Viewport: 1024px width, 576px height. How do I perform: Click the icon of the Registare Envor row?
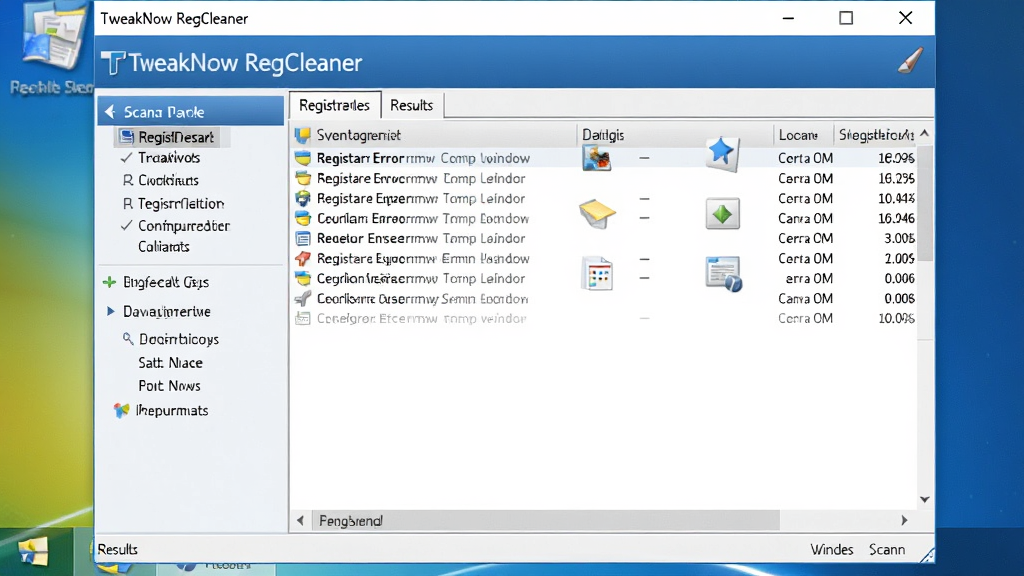pos(302,178)
